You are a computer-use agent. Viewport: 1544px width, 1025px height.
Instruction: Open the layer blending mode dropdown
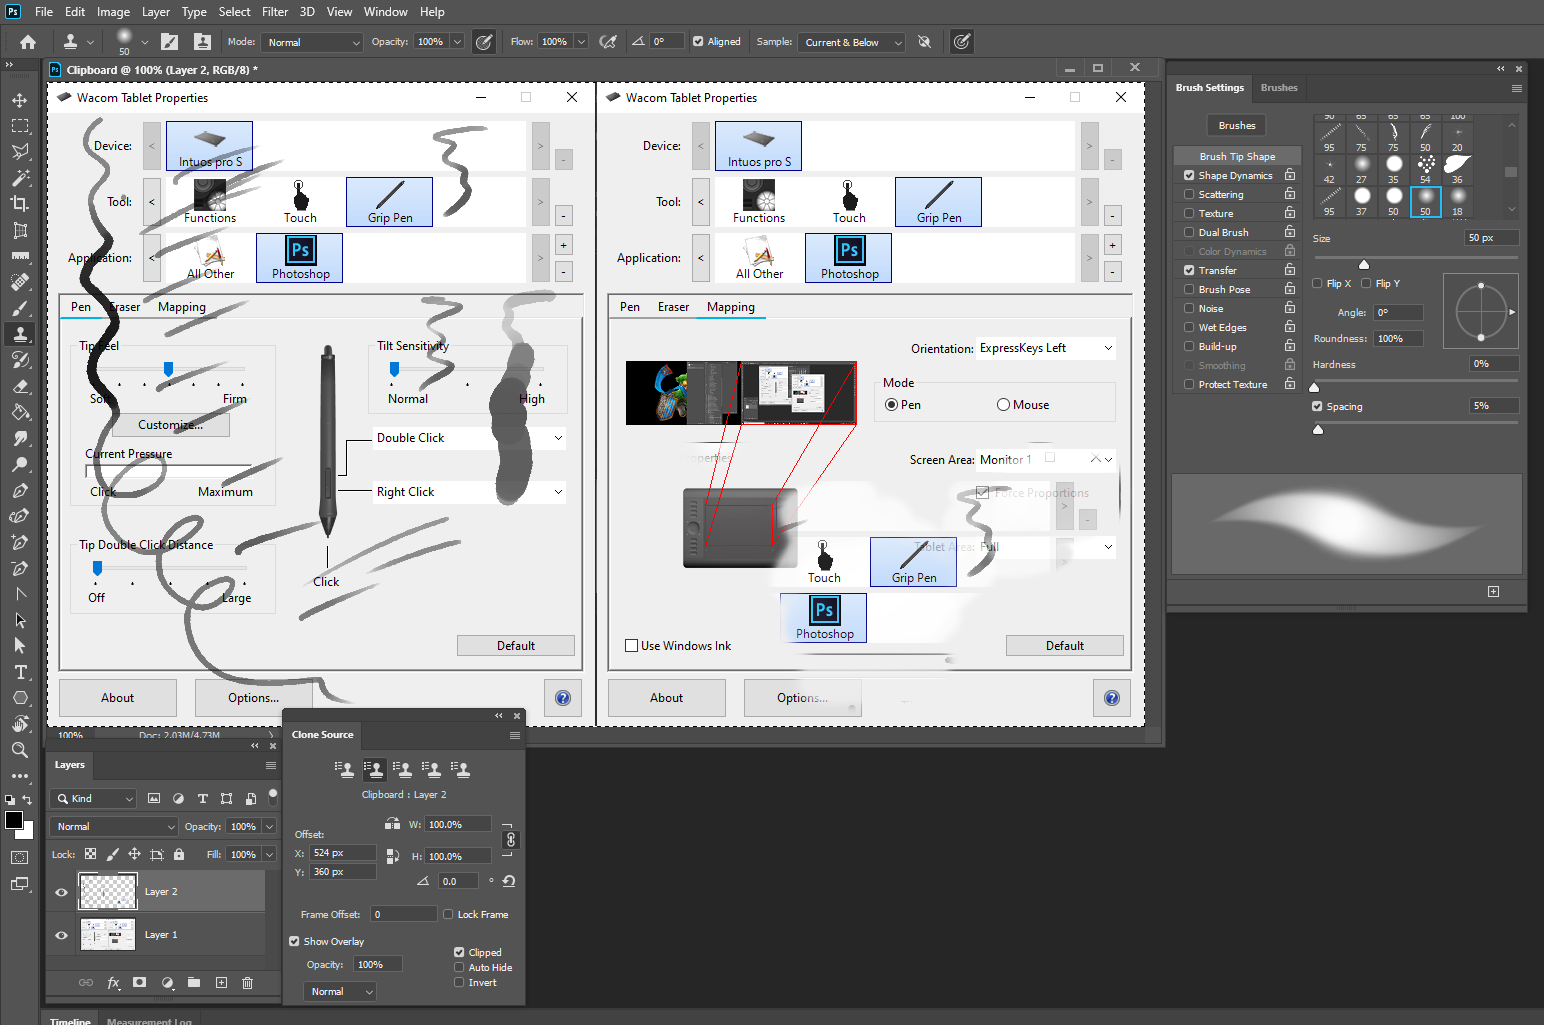[113, 826]
